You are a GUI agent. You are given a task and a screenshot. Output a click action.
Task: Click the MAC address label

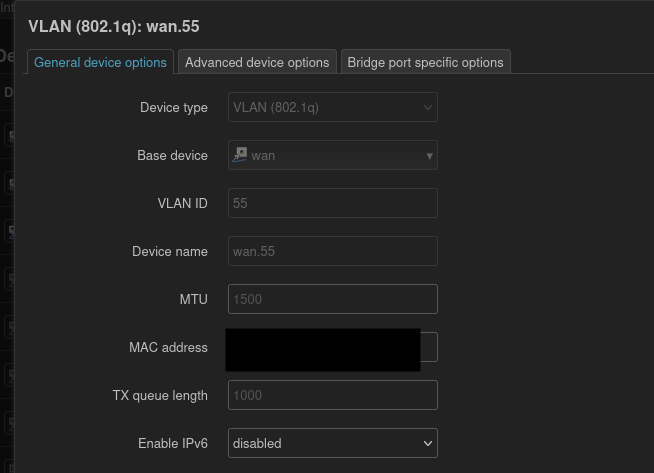[168, 347]
